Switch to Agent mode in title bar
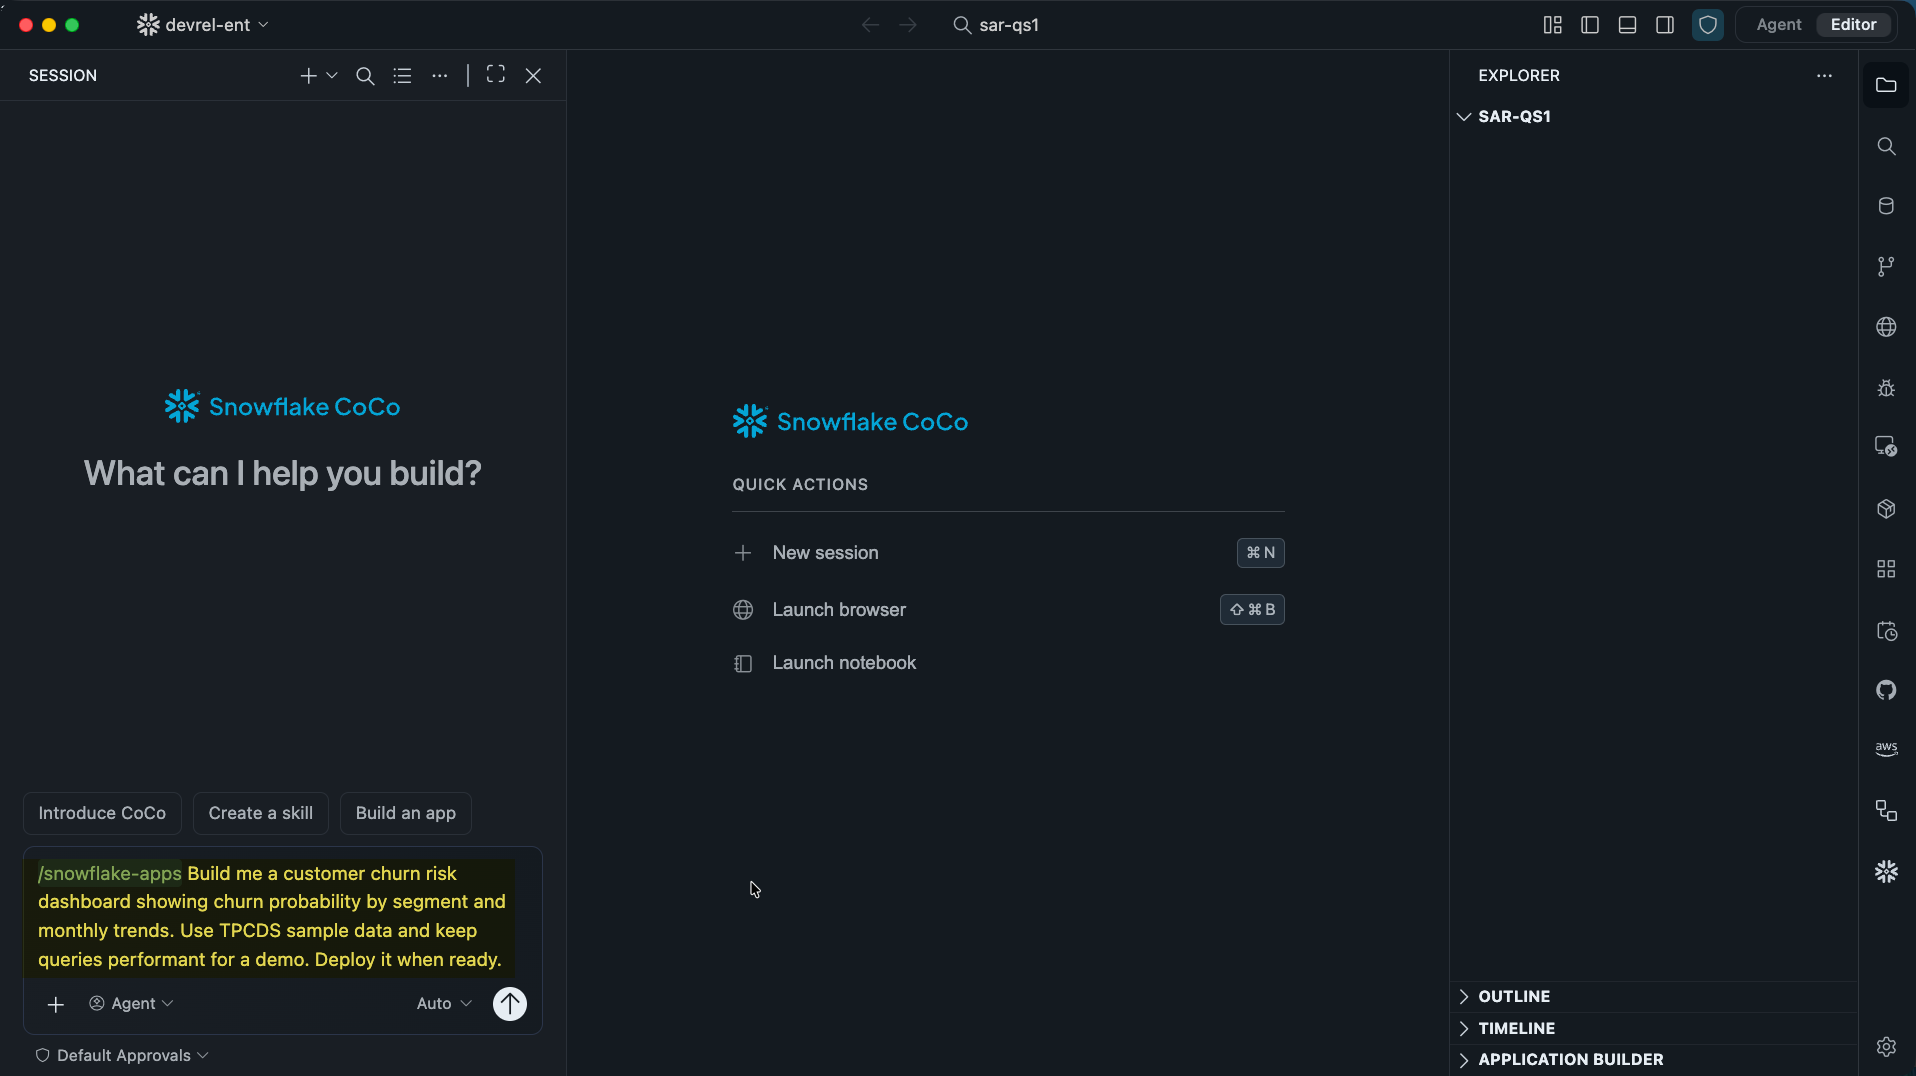Viewport: 1916px width, 1076px height. [x=1778, y=25]
